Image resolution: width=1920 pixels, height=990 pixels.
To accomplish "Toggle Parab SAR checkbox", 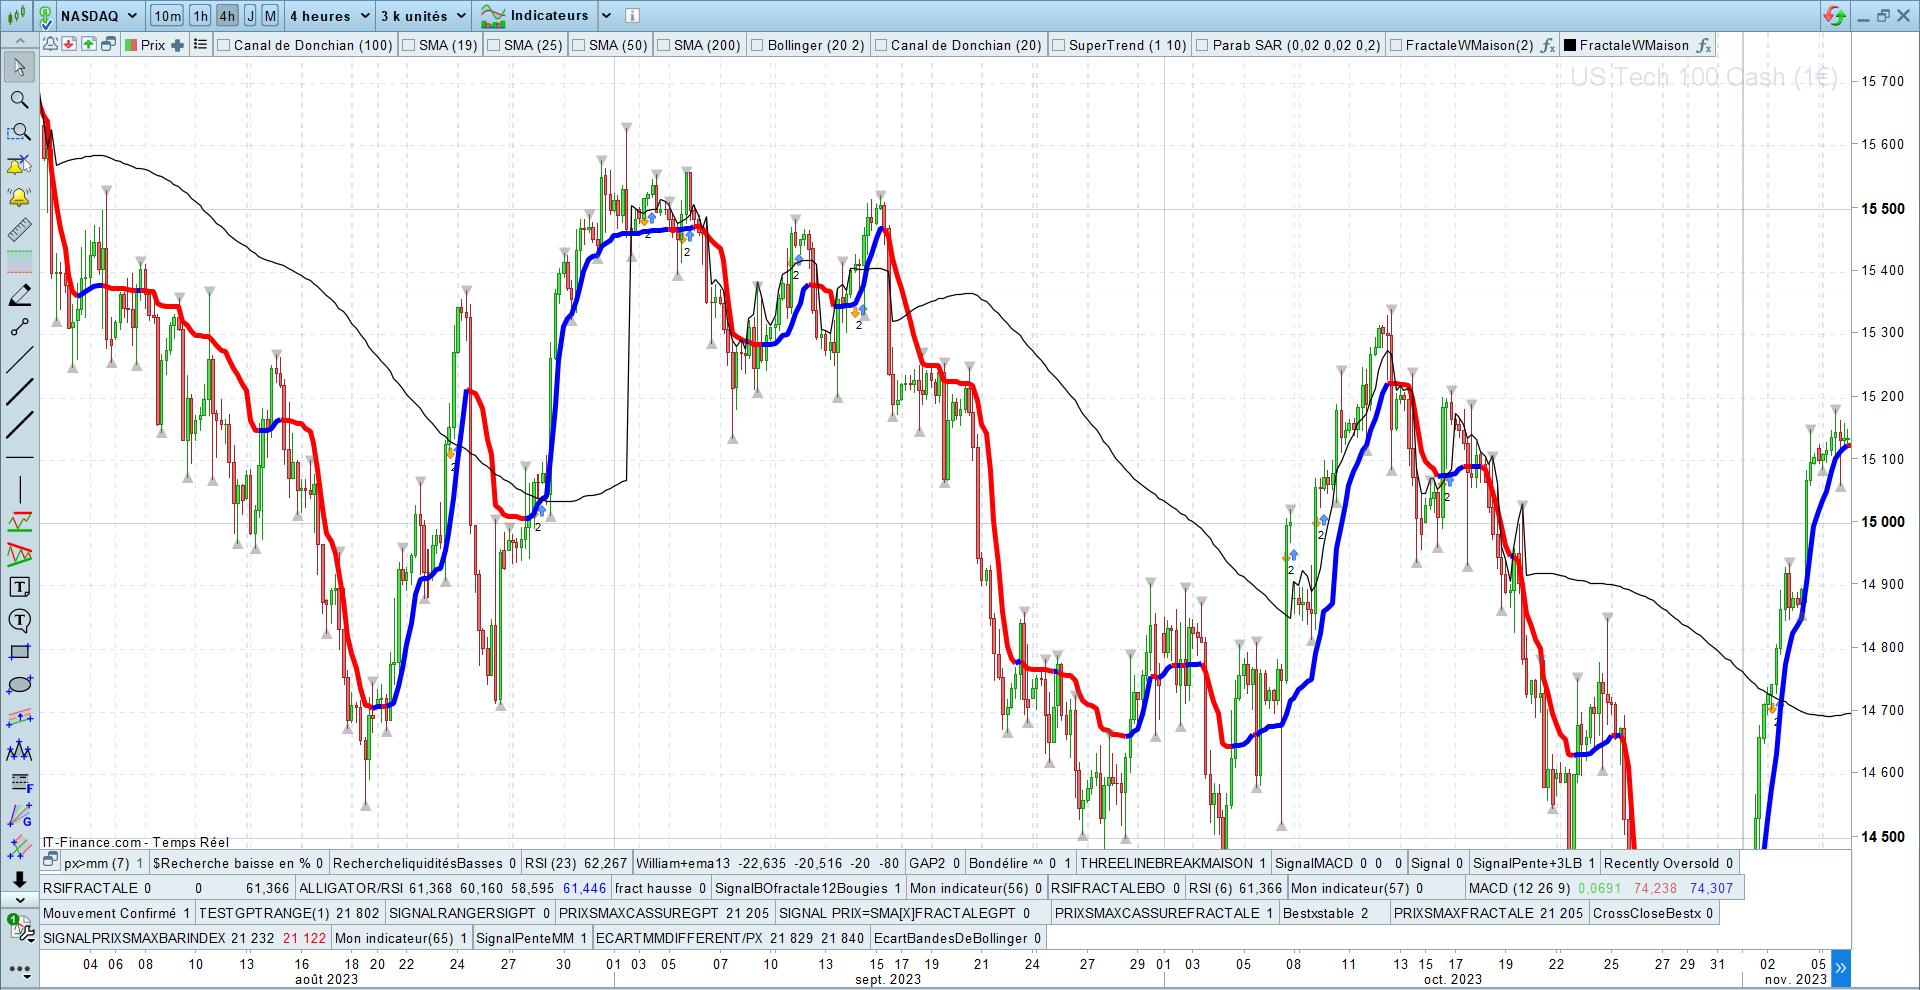I will pos(1203,45).
